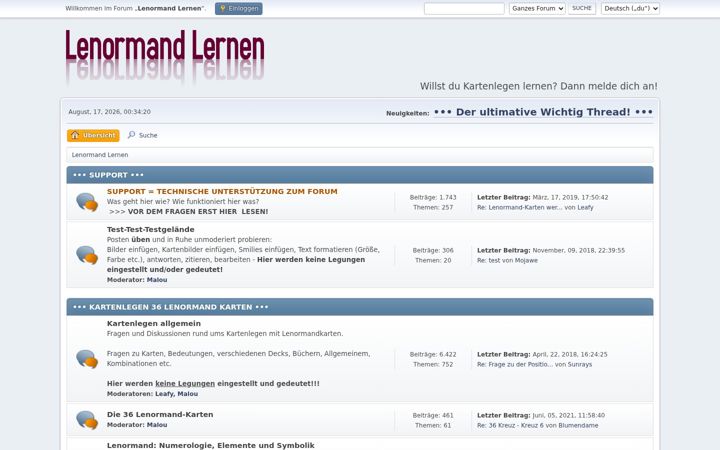This screenshot has width=720, height=450.
Task: Click the Lenormand Lernen logo image
Action: tap(165, 56)
